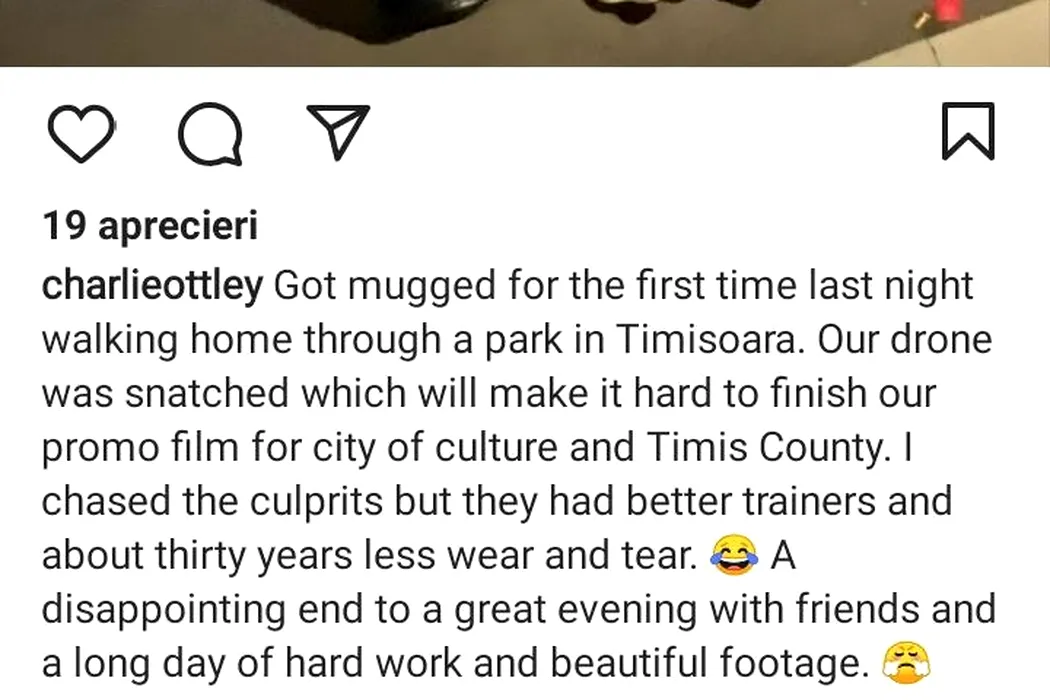Share the post using the paper plane icon

click(x=338, y=132)
